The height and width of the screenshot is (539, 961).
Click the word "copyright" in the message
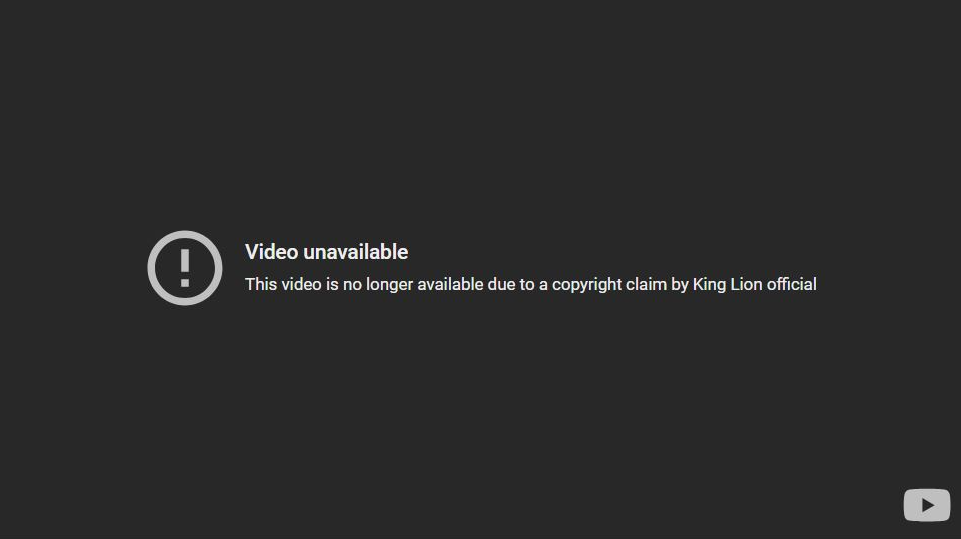click(x=587, y=285)
